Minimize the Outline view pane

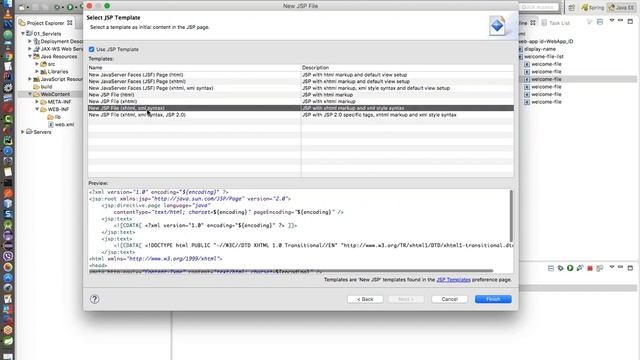click(621, 20)
